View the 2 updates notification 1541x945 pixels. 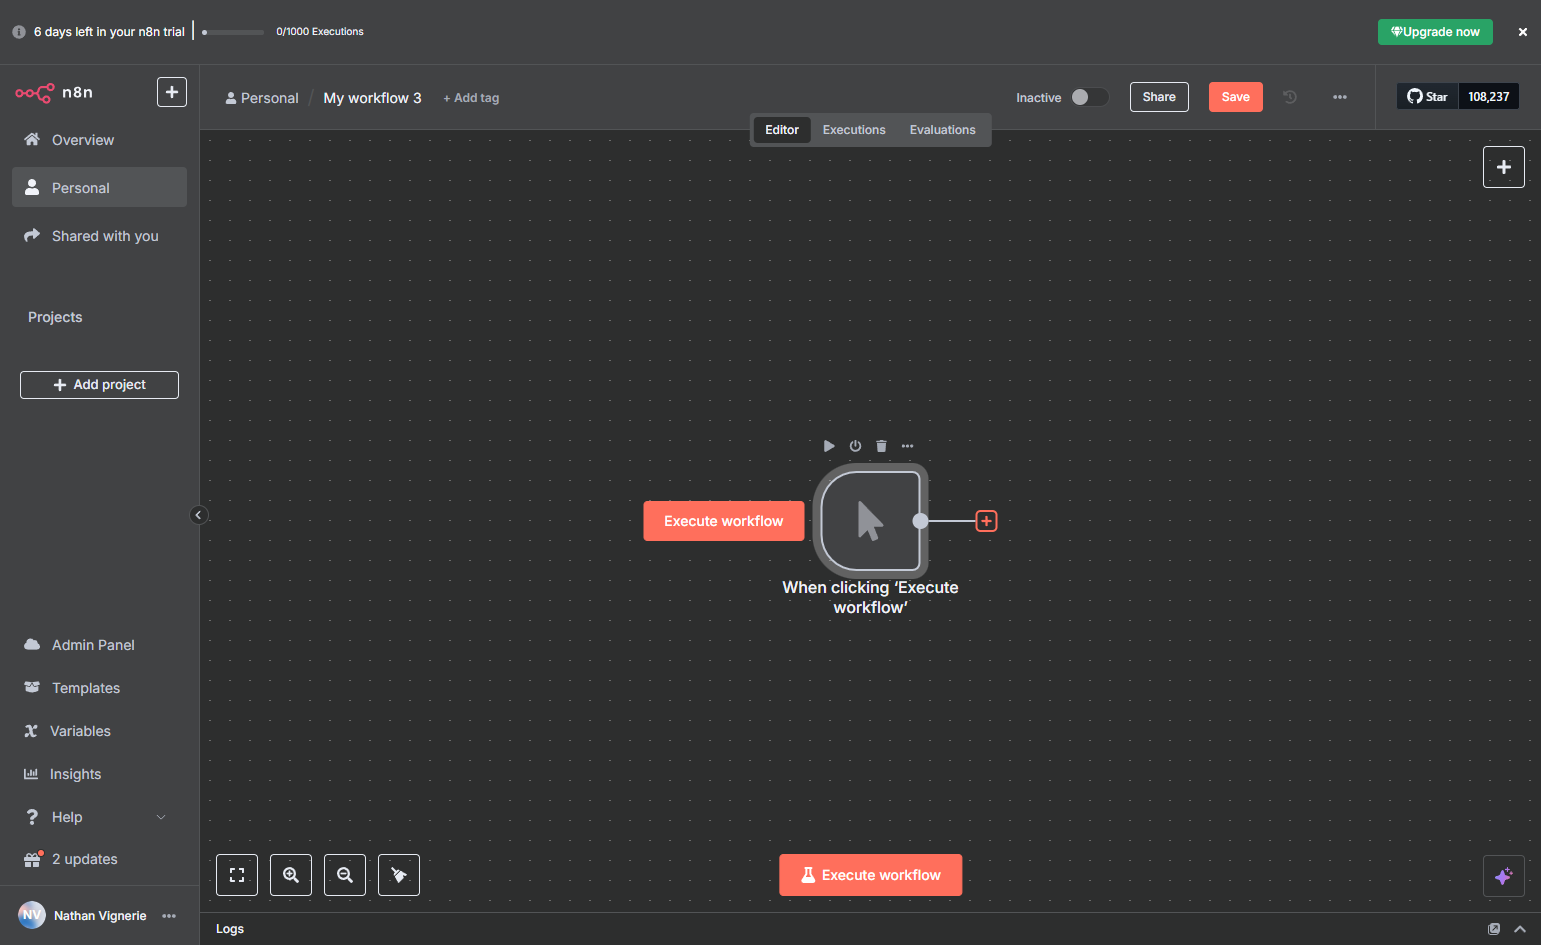tap(99, 859)
